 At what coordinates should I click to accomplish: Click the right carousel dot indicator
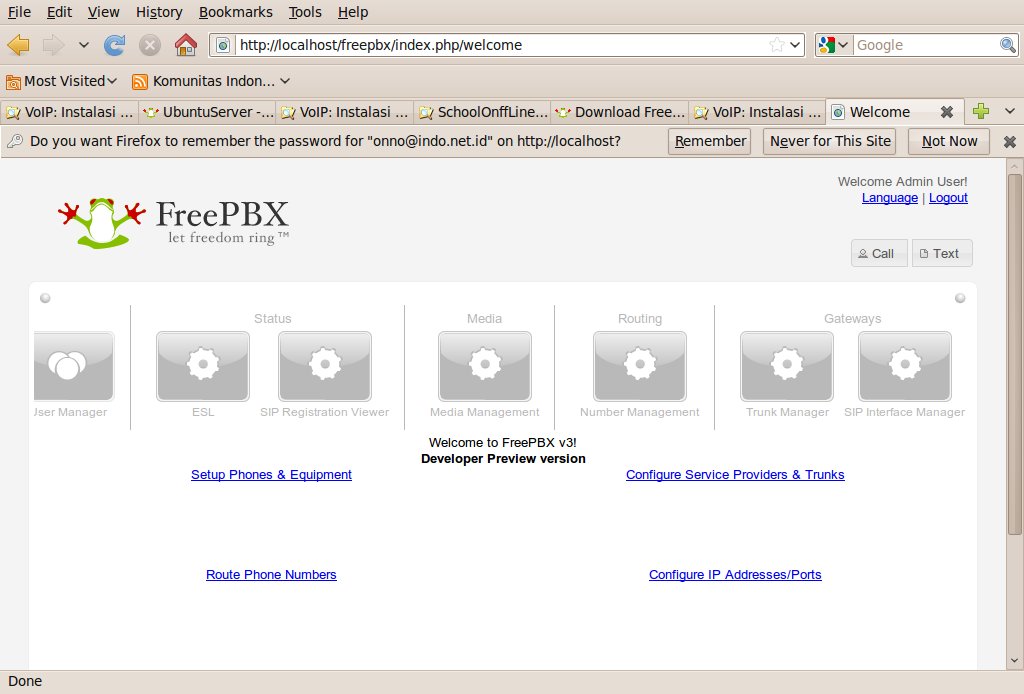click(960, 298)
